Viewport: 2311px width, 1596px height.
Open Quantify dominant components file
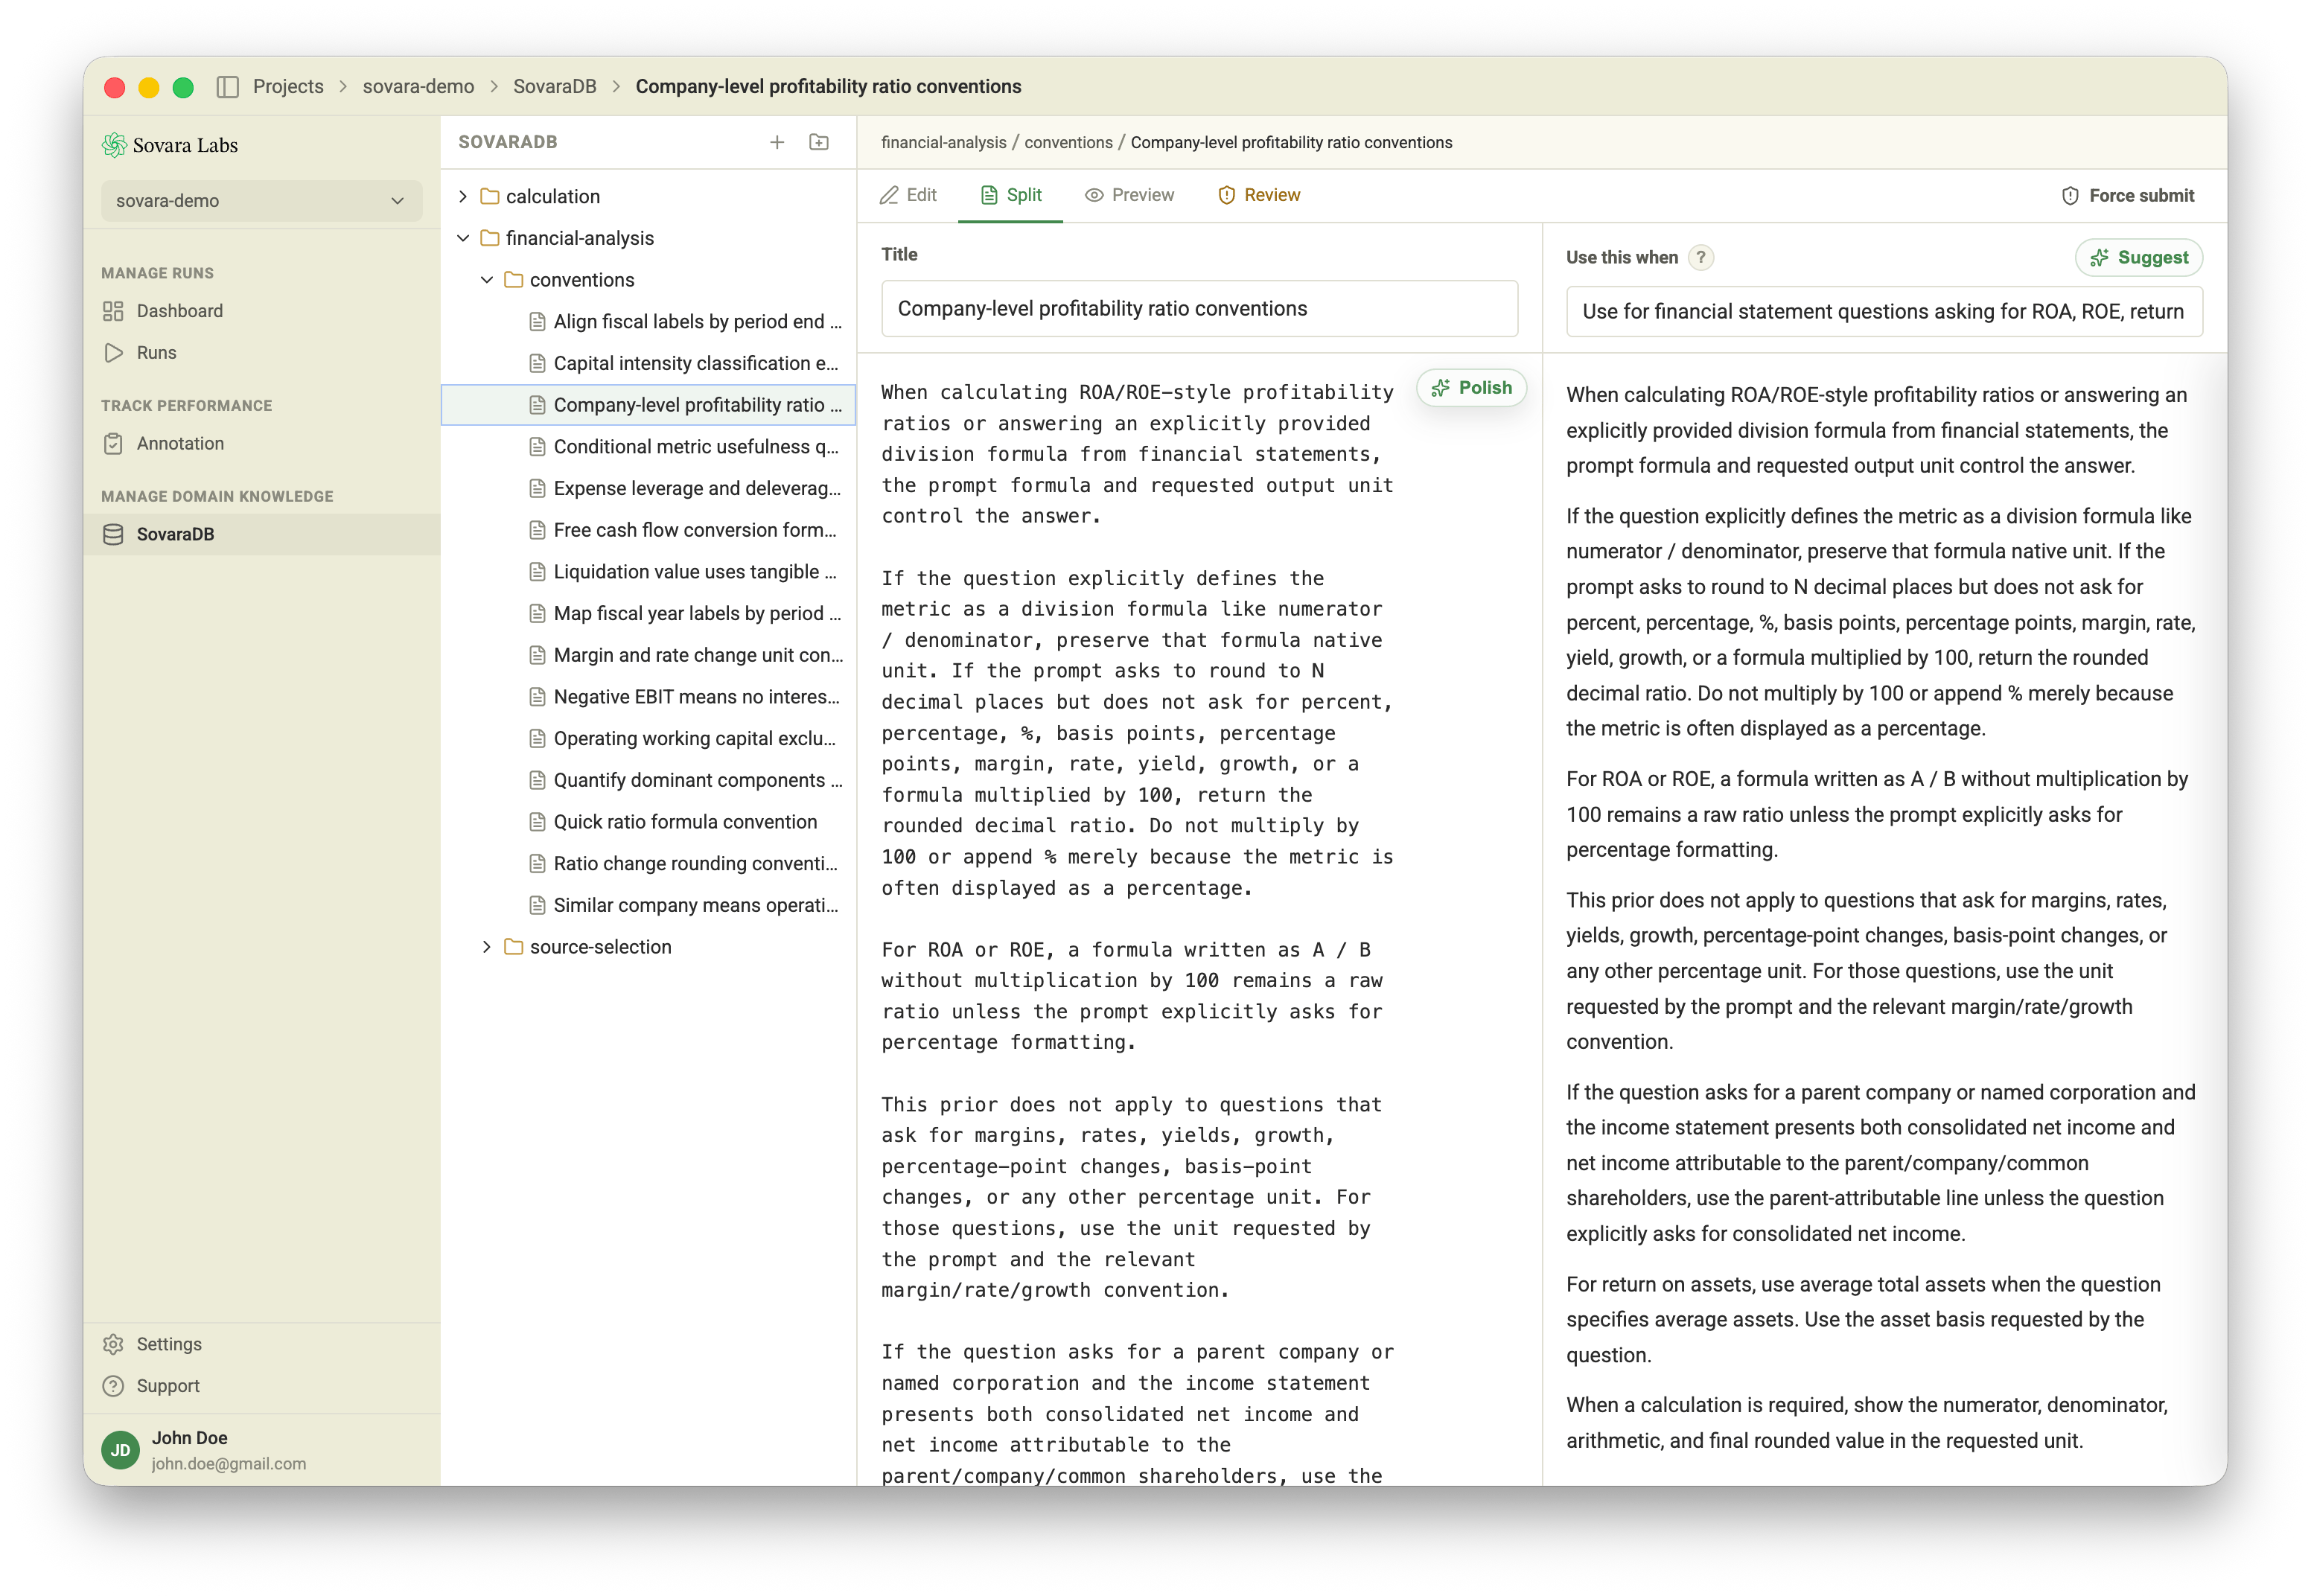[648, 780]
